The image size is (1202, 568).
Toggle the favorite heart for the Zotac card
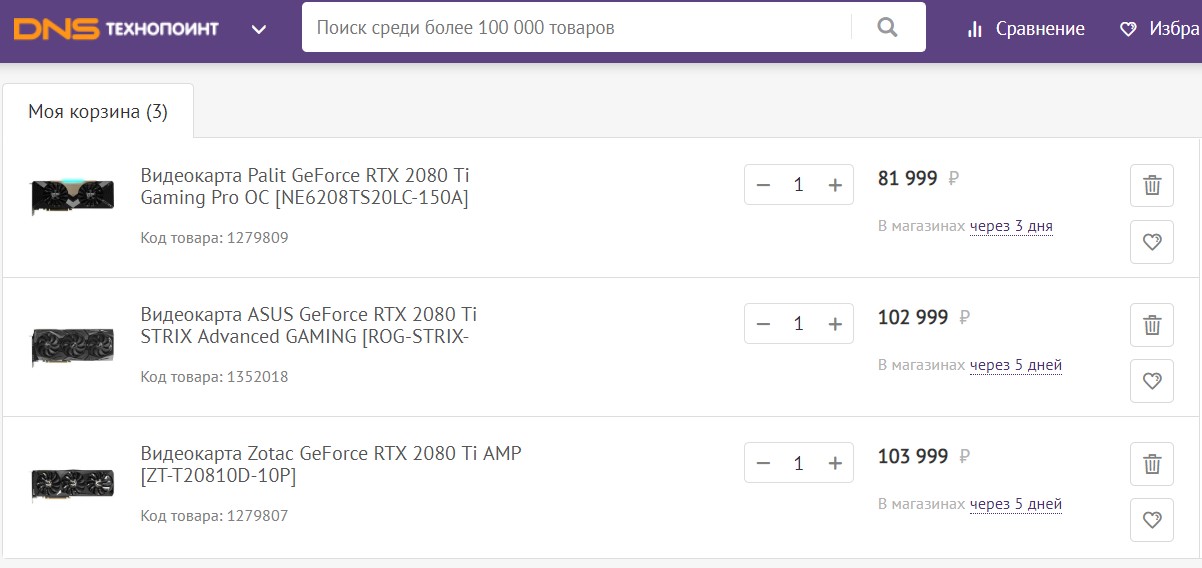coord(1151,520)
